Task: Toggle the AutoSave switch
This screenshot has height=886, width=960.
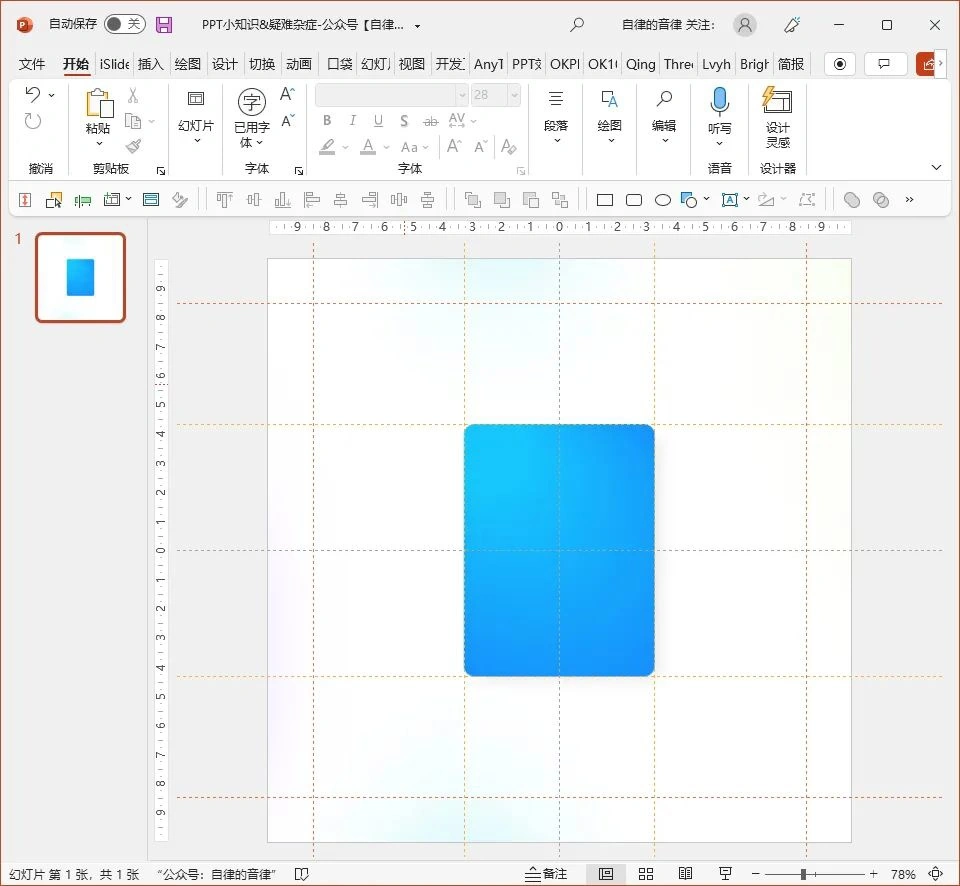Action: (124, 24)
